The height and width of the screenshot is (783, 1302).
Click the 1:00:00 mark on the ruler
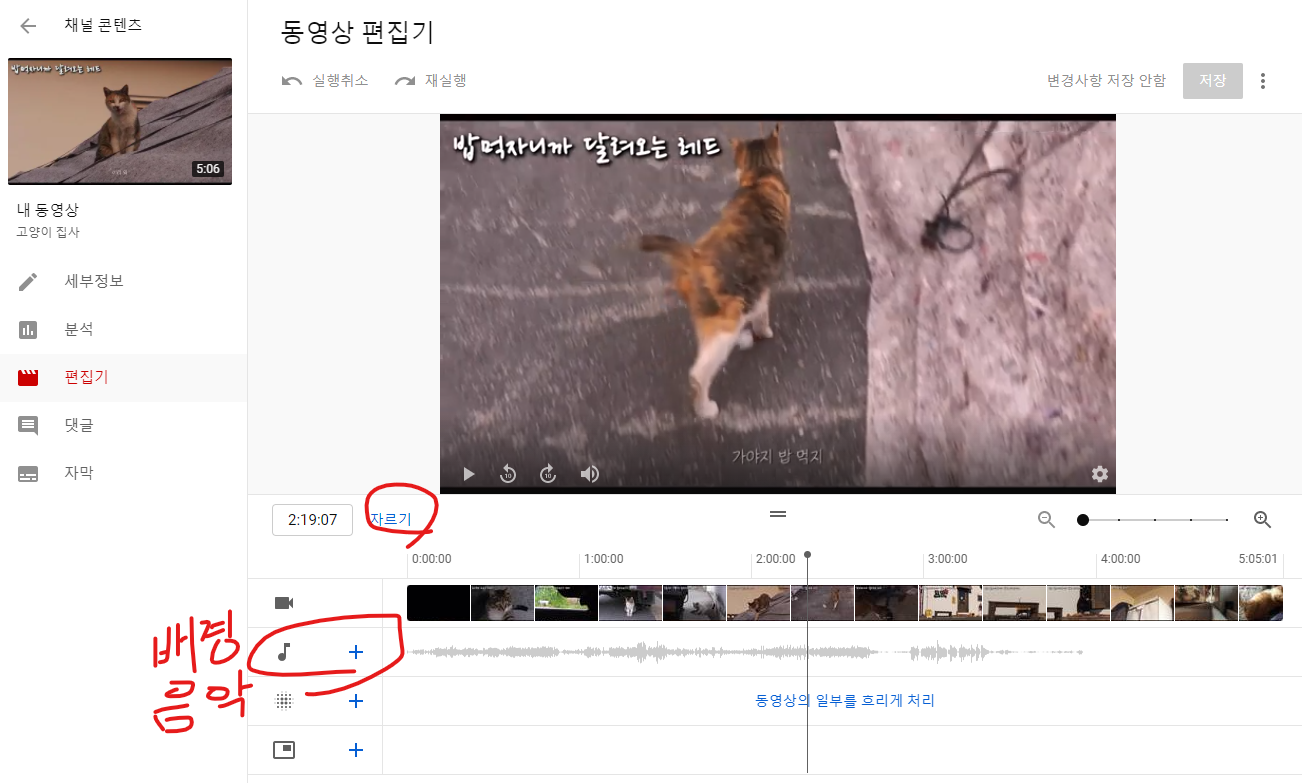click(604, 559)
